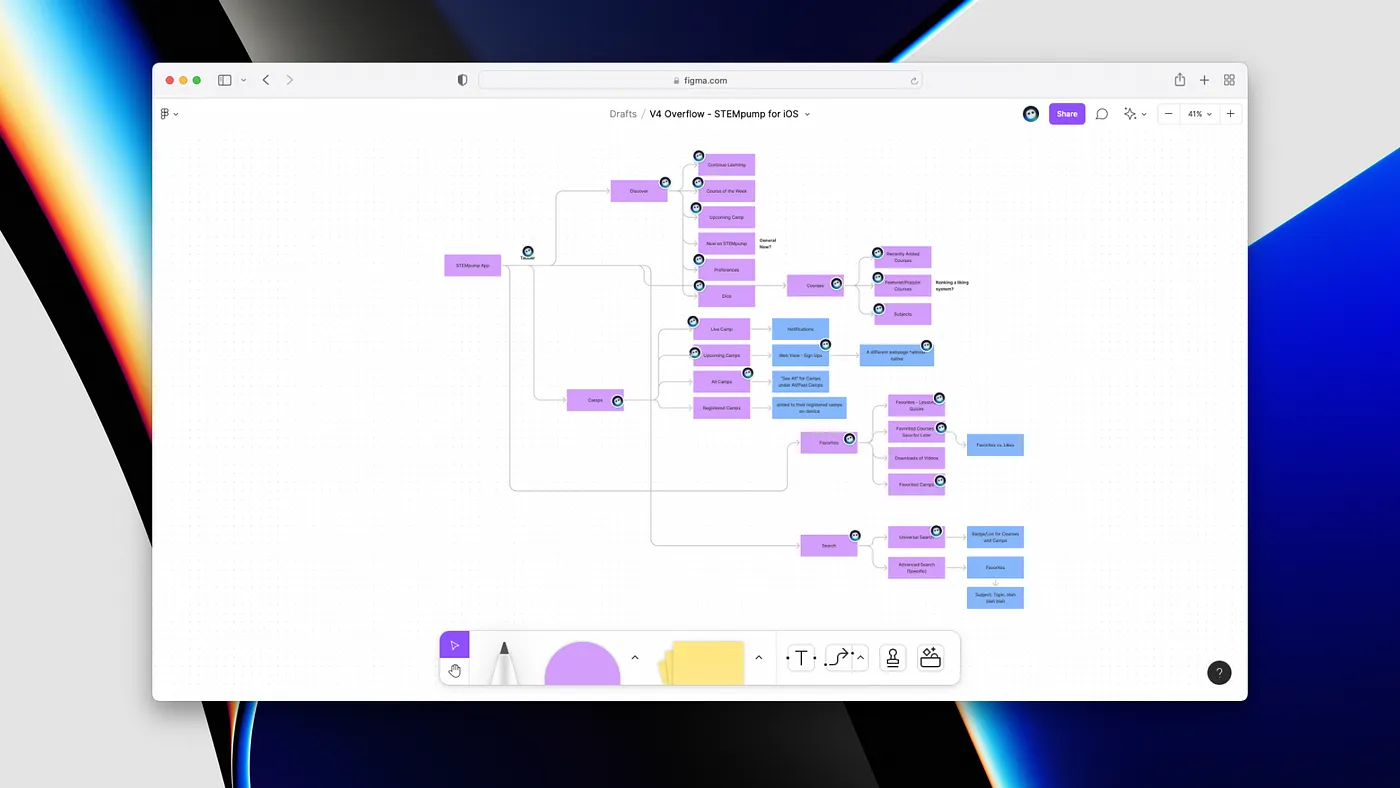Image resolution: width=1400 pixels, height=788 pixels.
Task: Open Safari sidebar tab group dropdown
Action: coord(243,80)
